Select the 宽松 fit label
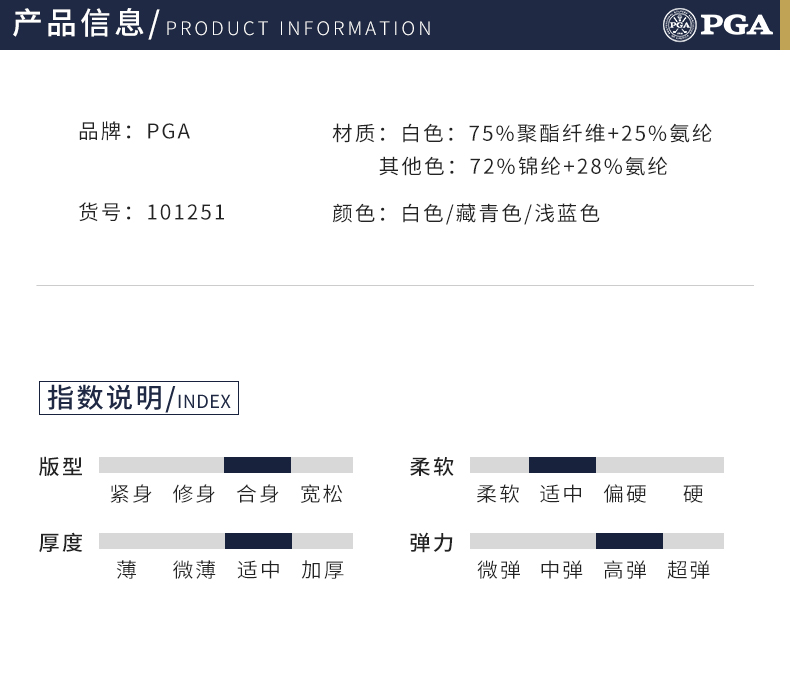Viewport: 790px width, 699px height. tap(321, 494)
